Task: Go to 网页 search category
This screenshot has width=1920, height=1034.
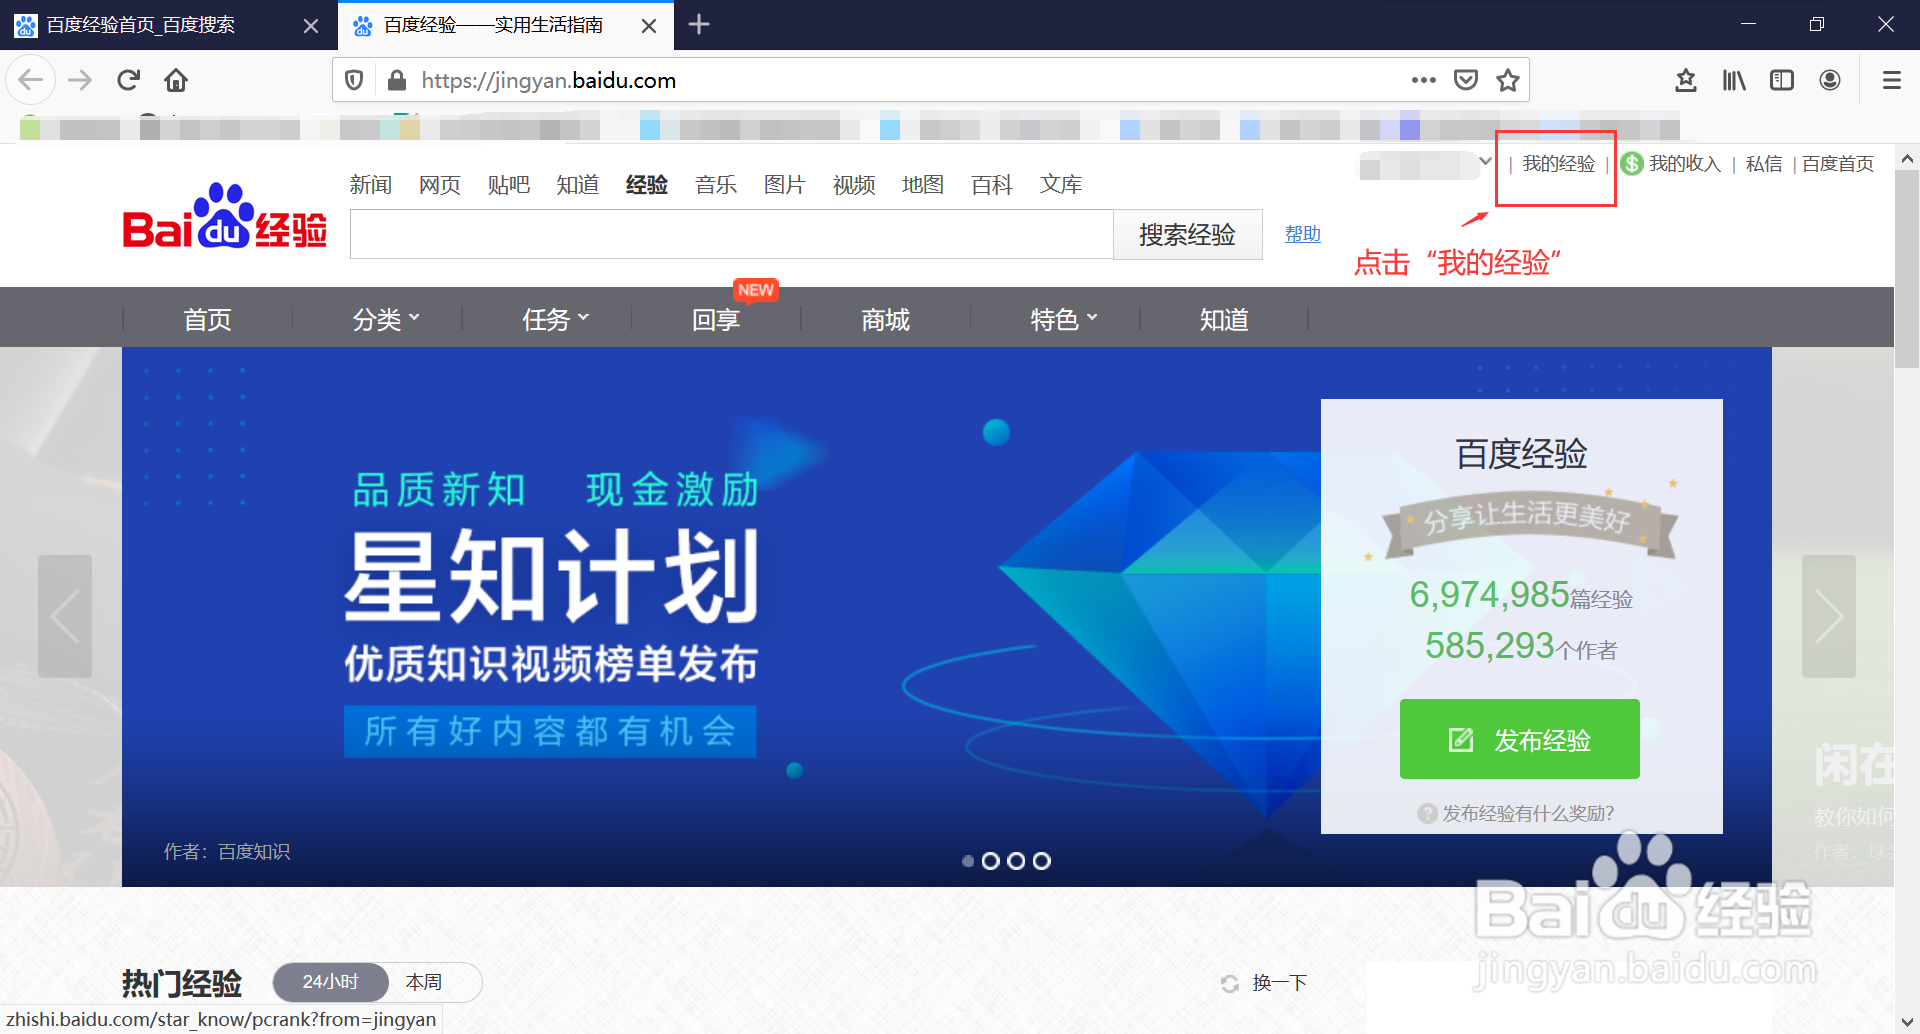Action: pyautogui.click(x=440, y=184)
